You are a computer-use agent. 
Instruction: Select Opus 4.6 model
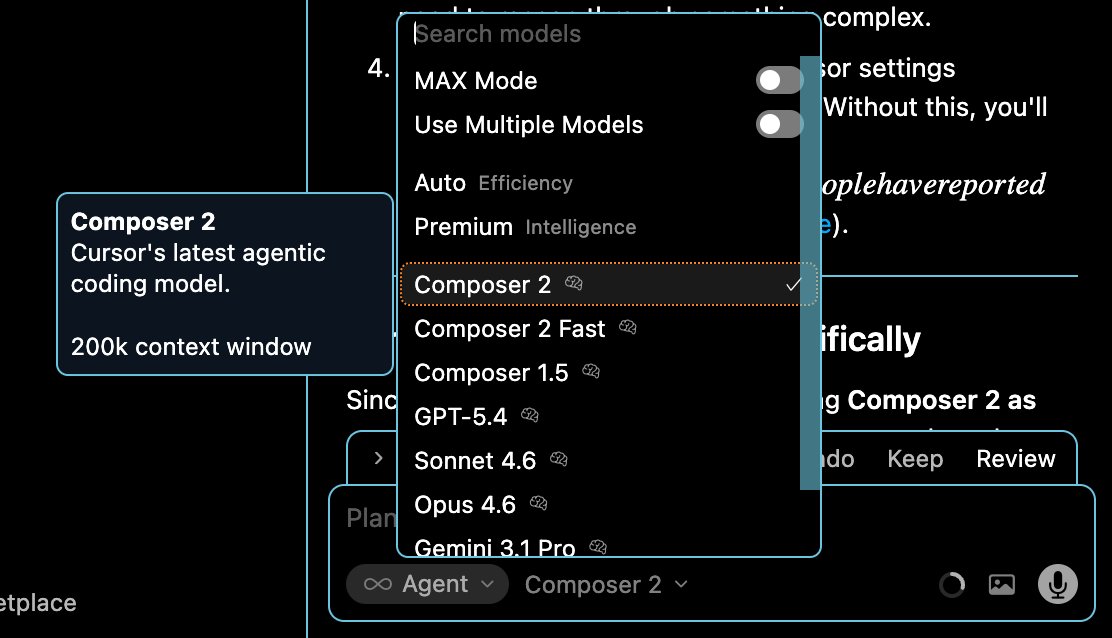point(606,504)
